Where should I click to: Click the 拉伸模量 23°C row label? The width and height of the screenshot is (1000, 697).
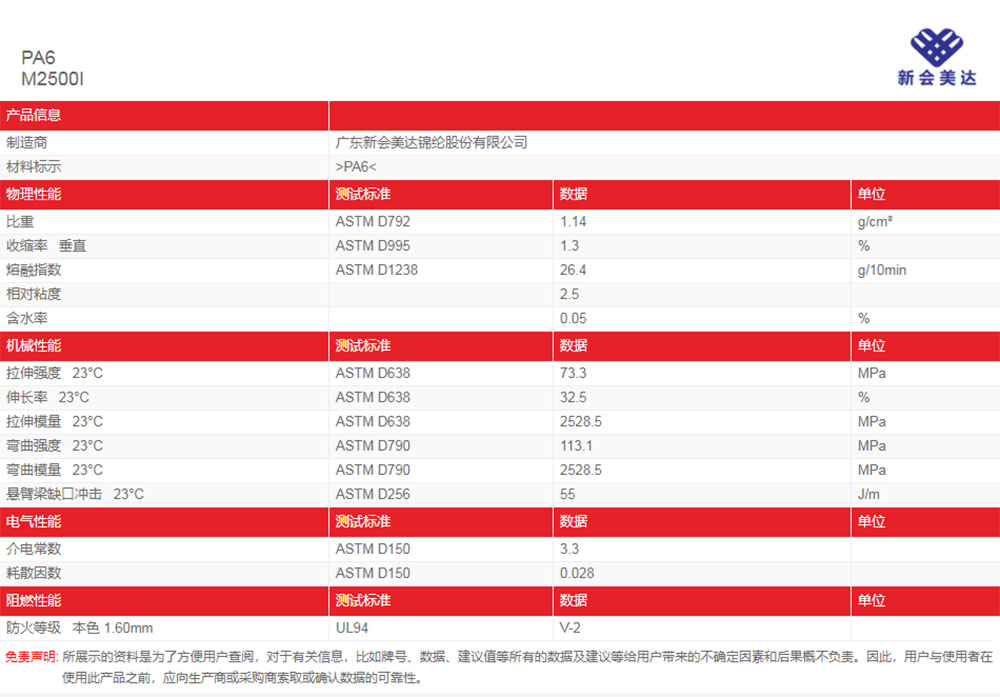tap(54, 422)
